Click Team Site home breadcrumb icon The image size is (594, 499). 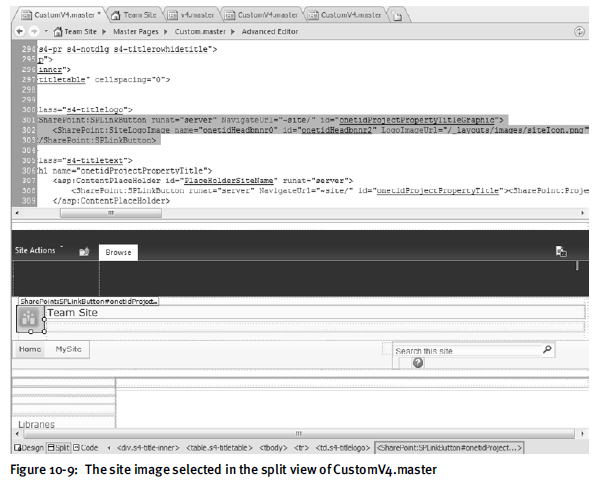tap(58, 32)
